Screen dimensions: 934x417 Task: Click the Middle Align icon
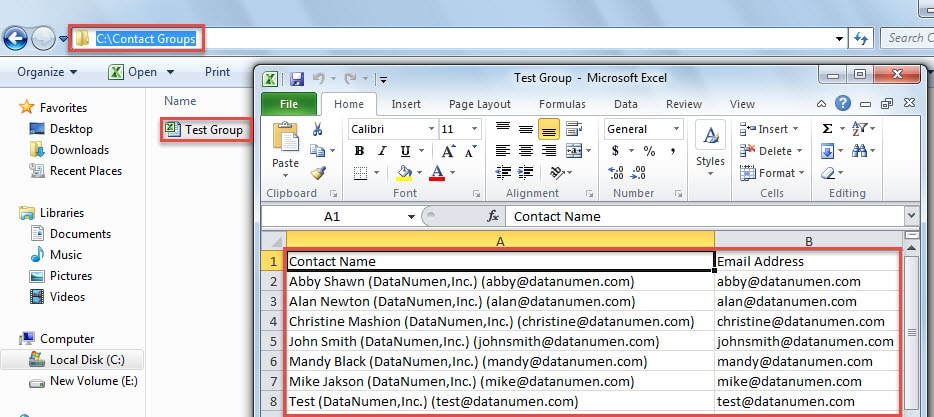(525, 129)
